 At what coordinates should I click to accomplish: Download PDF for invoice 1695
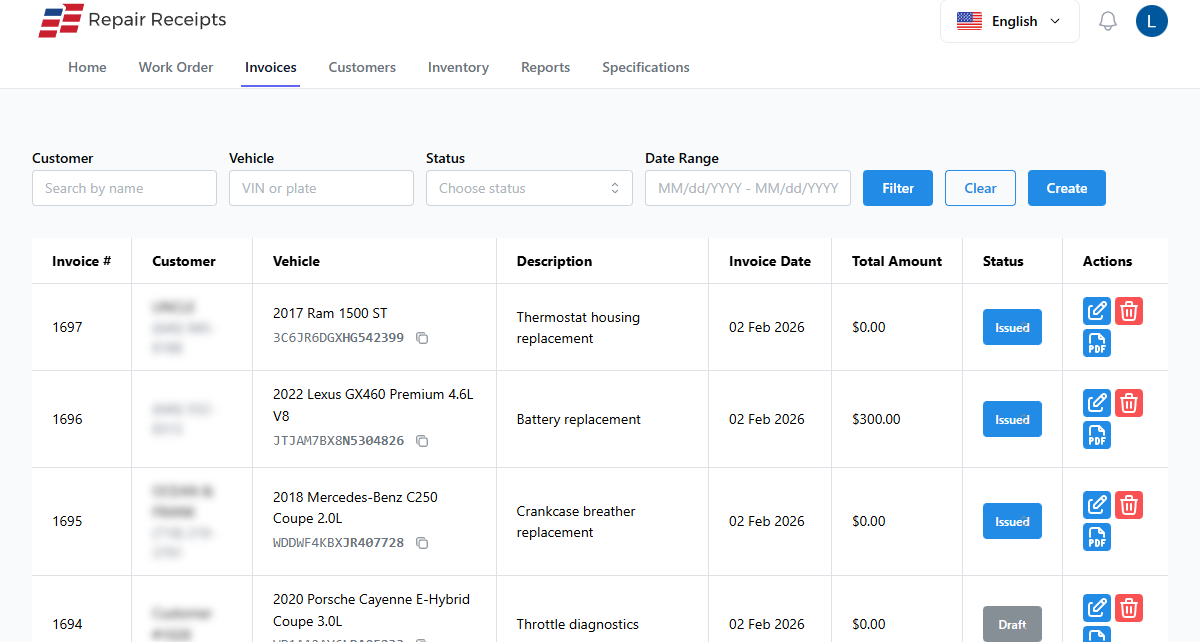pos(1097,537)
